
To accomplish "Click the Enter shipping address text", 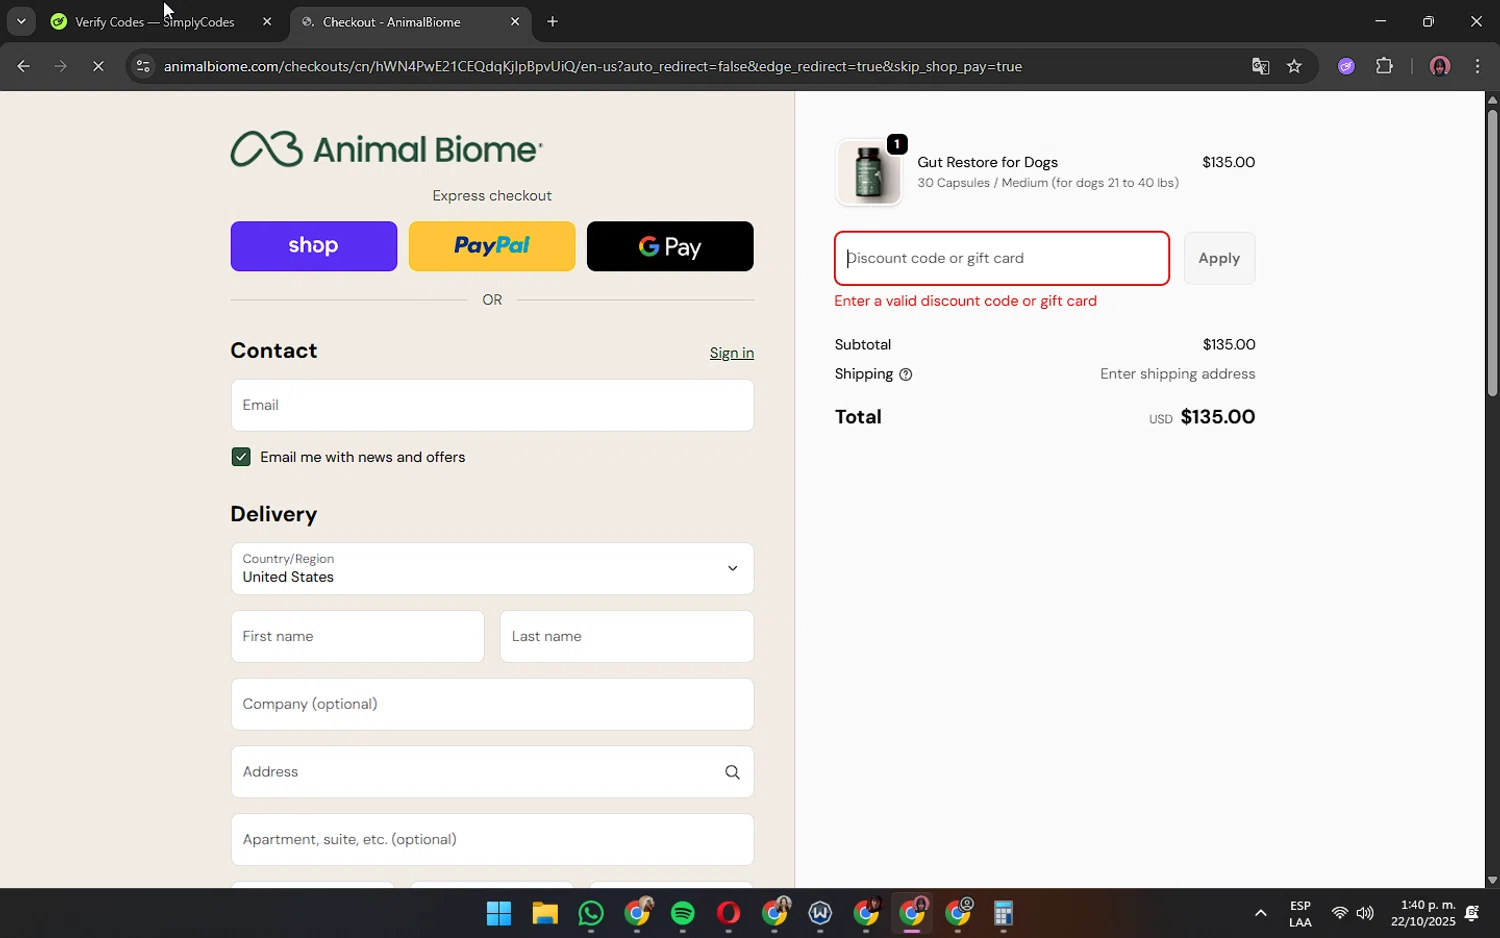I will [x=1178, y=374].
